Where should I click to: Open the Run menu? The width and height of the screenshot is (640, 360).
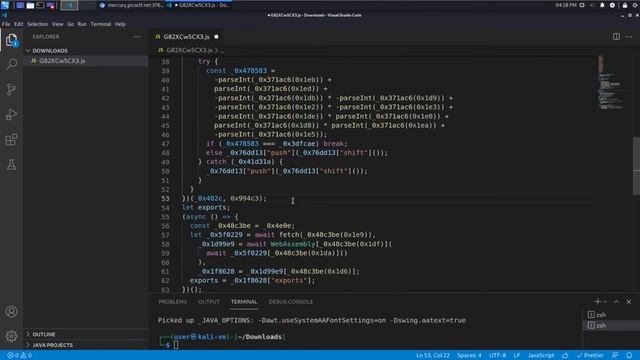point(82,24)
